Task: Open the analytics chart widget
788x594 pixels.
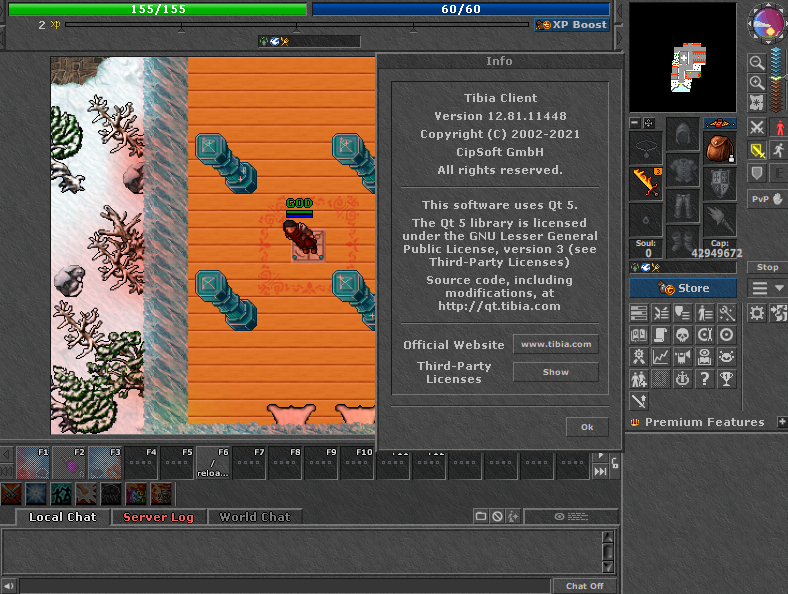Action: pyautogui.click(x=661, y=357)
